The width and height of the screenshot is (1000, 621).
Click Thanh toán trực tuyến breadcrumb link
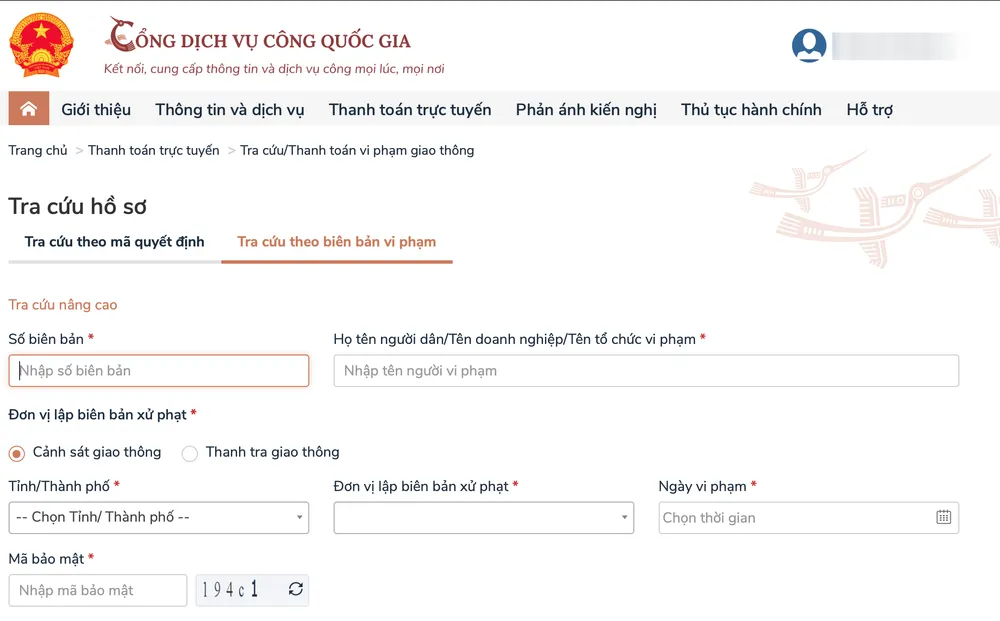coord(153,150)
